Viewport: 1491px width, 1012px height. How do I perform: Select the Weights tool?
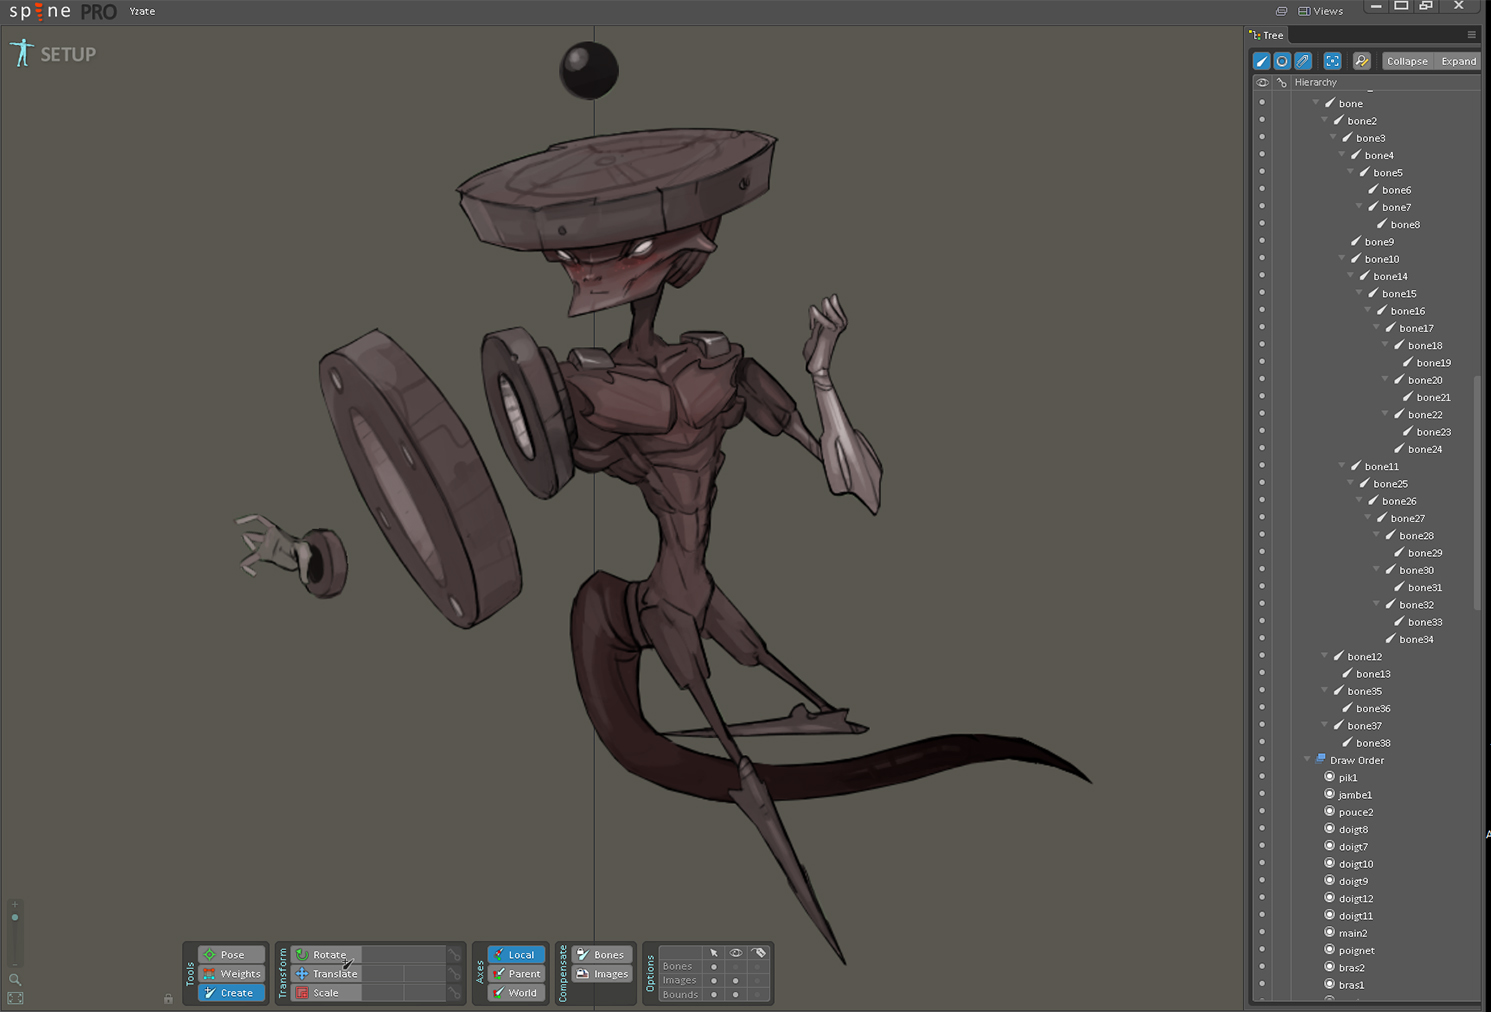232,973
